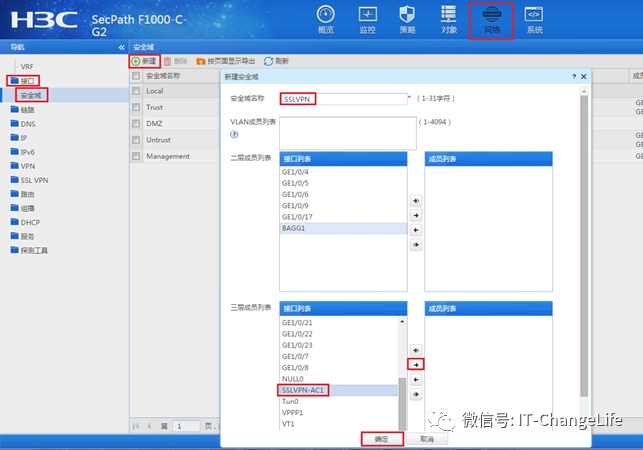Expand the IPv6 folder in navigation
The height and width of the screenshot is (450, 643).
(x=23, y=152)
